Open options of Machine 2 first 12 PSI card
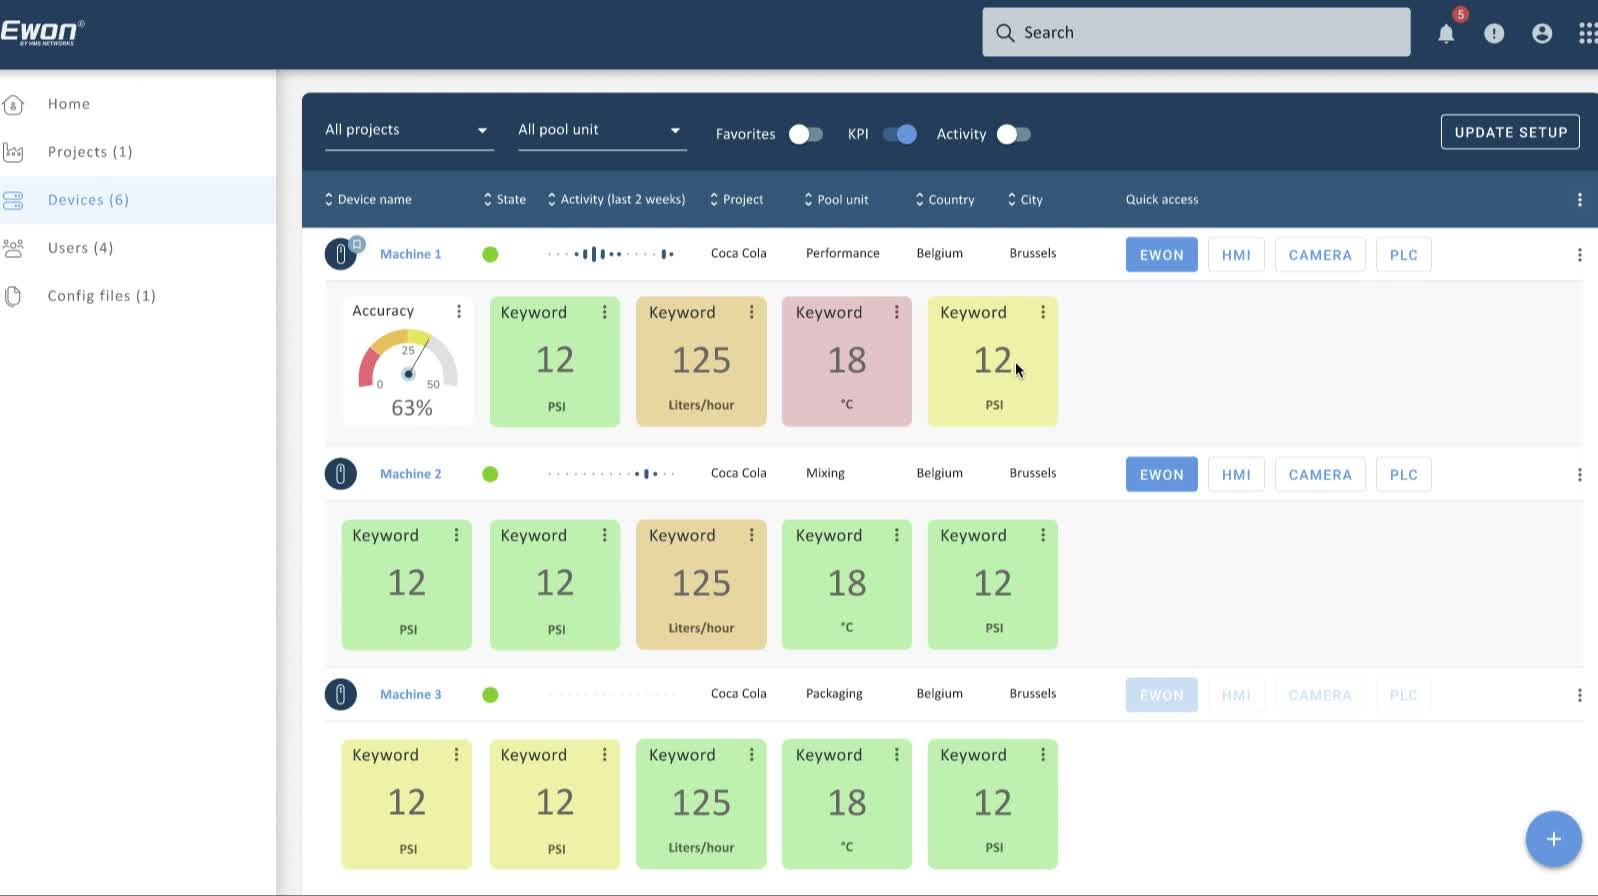This screenshot has width=1598, height=896. [x=457, y=535]
